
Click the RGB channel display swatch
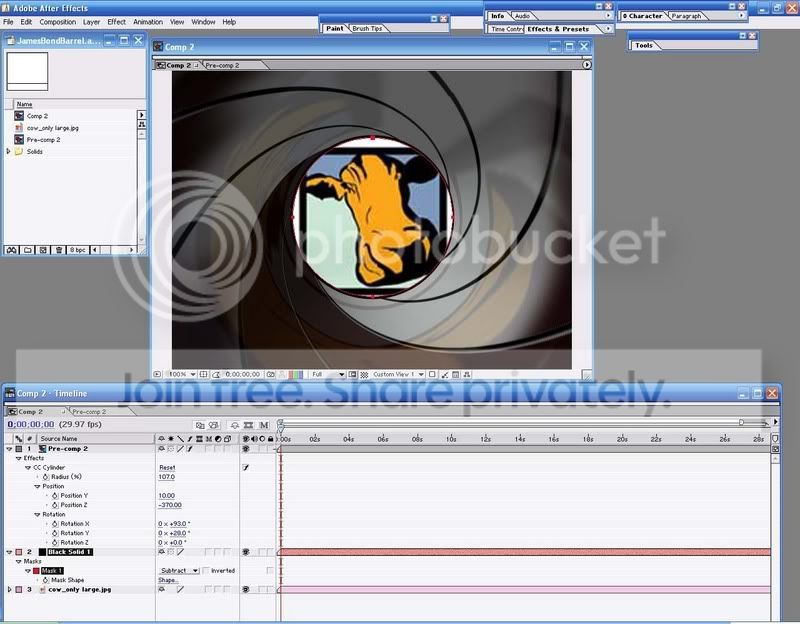[296, 375]
